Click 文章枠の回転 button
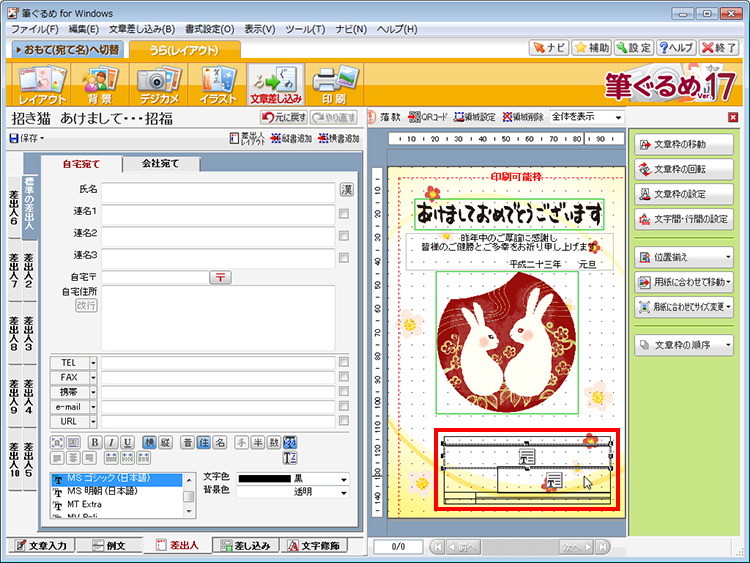The image size is (750, 563). click(684, 169)
